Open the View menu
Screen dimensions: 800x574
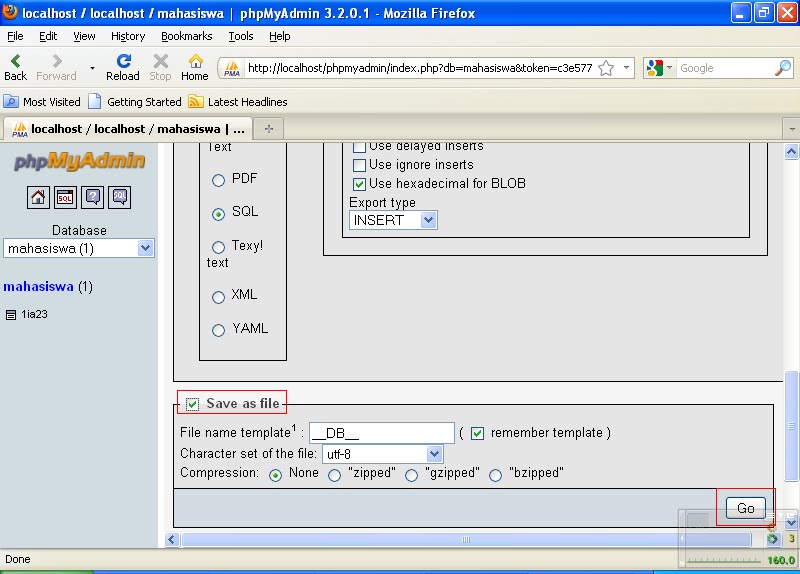(84, 36)
